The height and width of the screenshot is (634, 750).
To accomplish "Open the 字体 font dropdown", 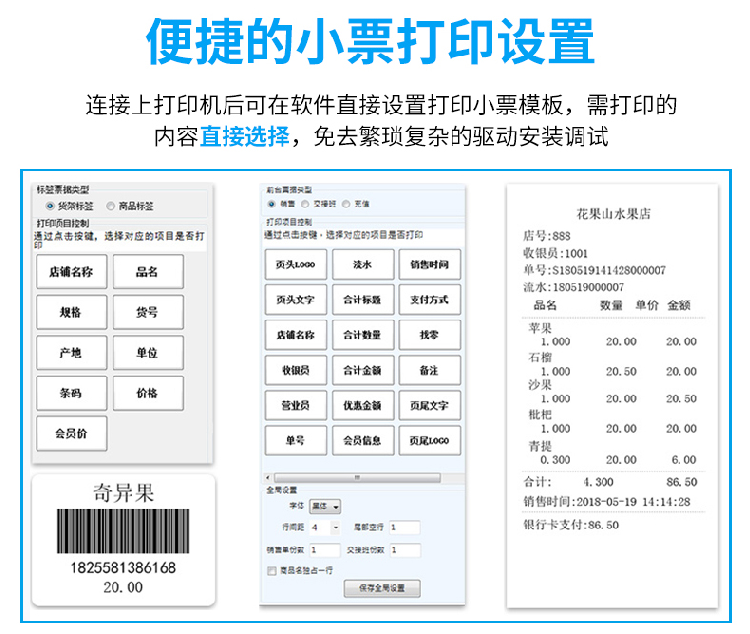I will click(325, 507).
